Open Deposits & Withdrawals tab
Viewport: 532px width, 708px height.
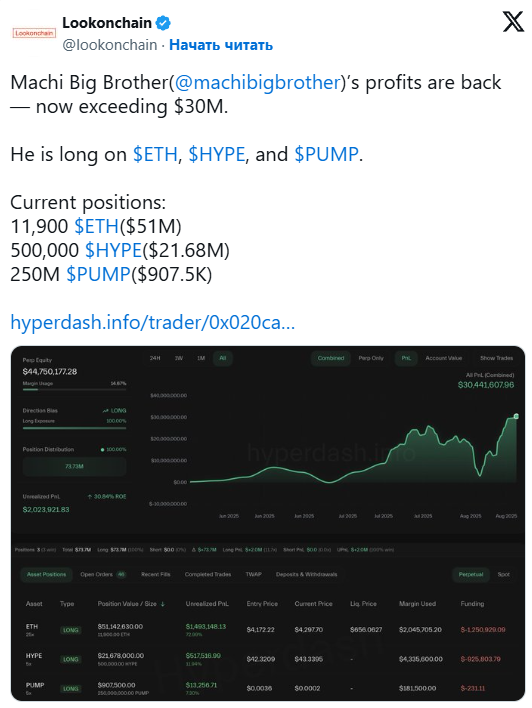click(x=306, y=574)
